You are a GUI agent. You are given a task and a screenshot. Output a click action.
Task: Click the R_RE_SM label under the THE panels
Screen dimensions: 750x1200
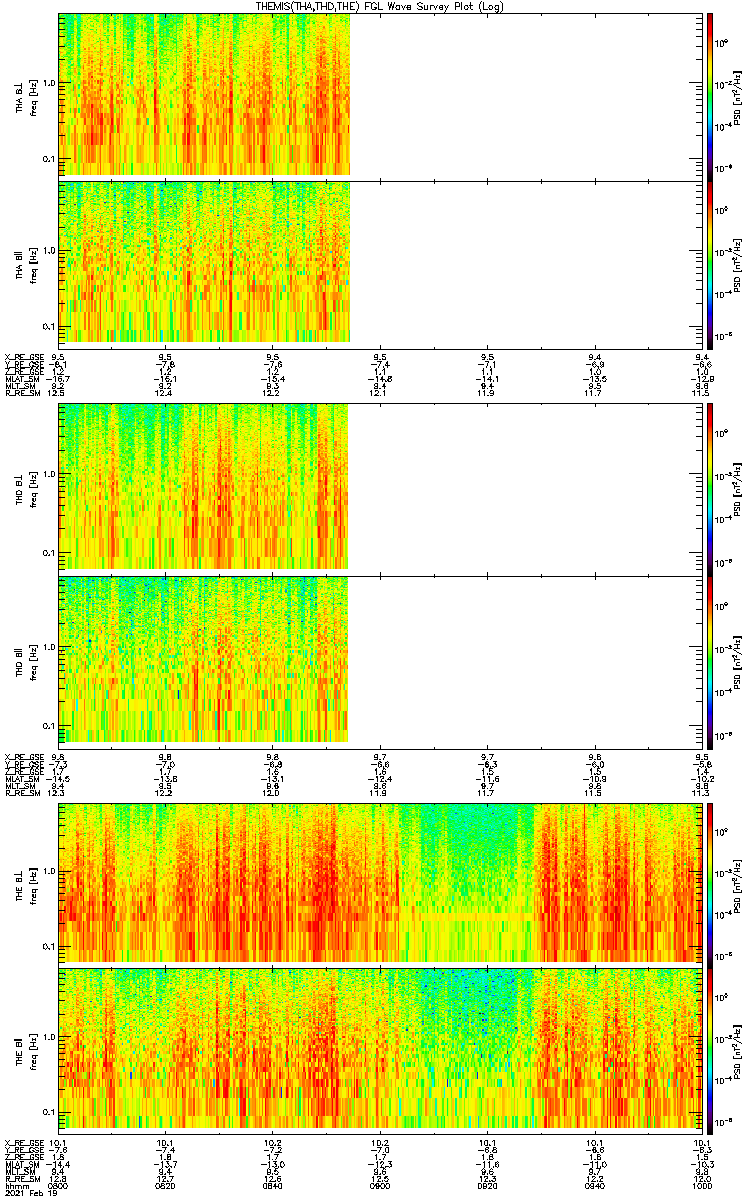25,1179
